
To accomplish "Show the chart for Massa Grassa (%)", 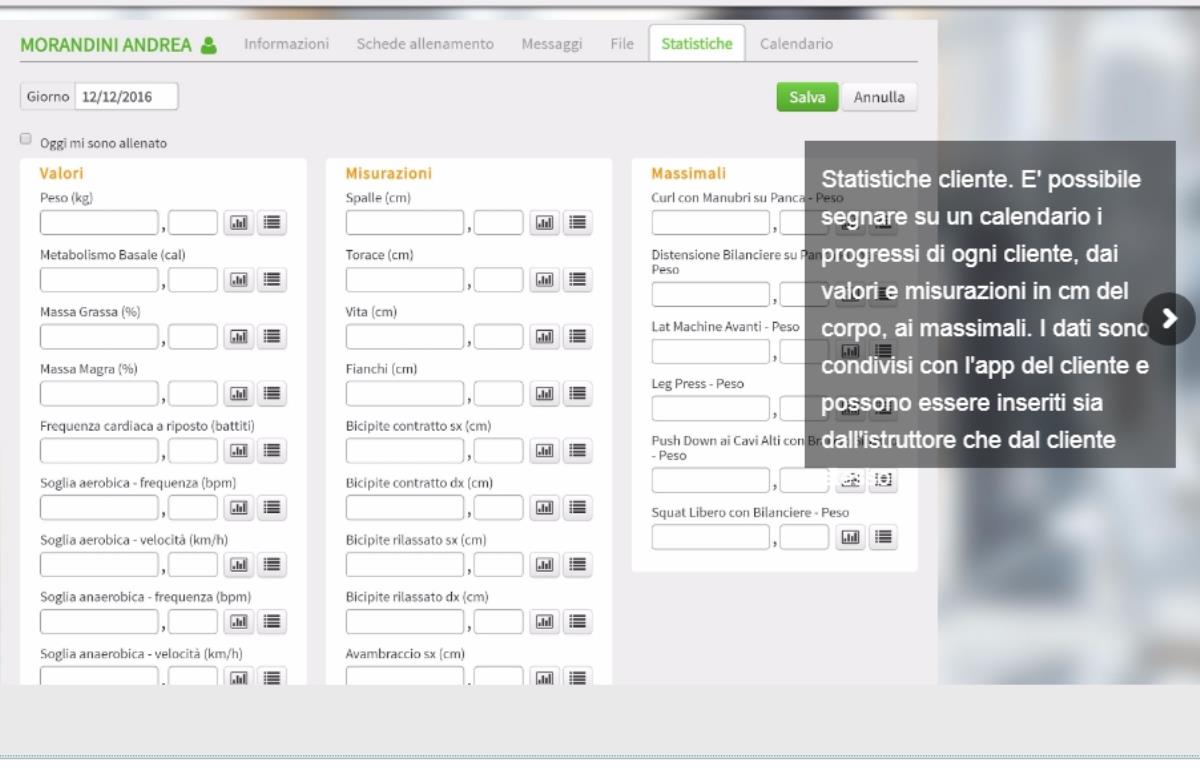I will 239,337.
